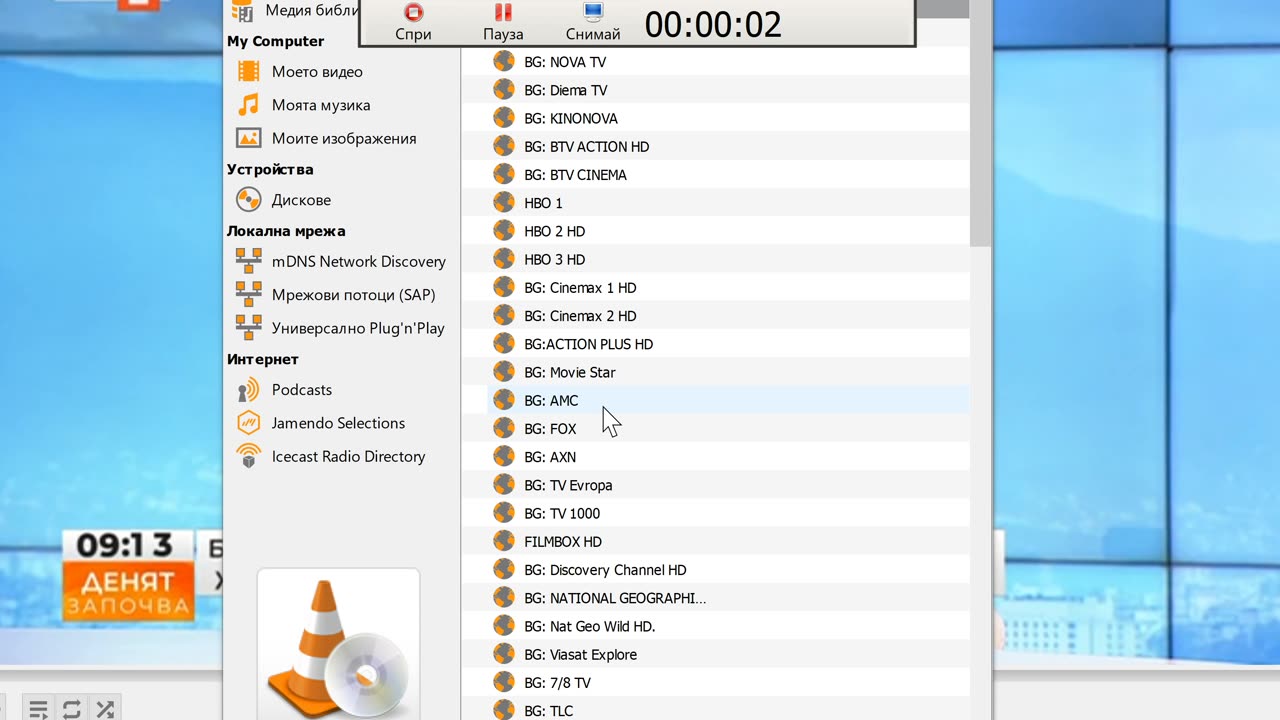Click the Мрежови потоци (SAP) icon
This screenshot has width=1280, height=720.
[x=248, y=294]
